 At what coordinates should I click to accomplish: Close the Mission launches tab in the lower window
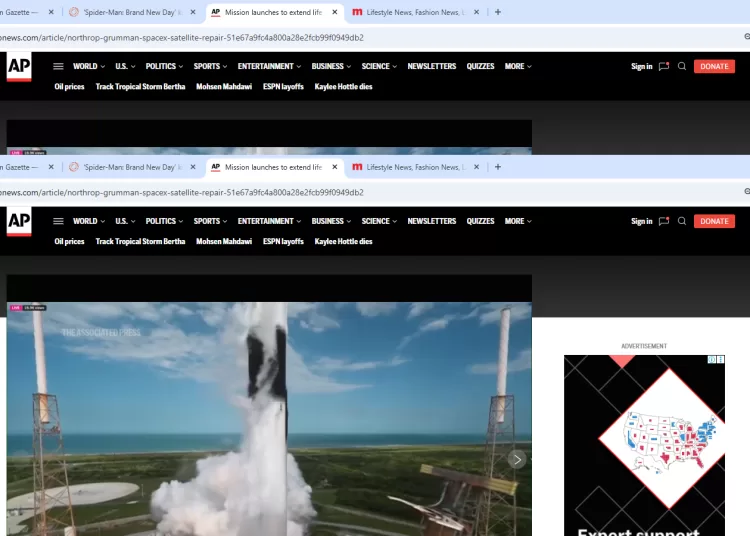335,167
